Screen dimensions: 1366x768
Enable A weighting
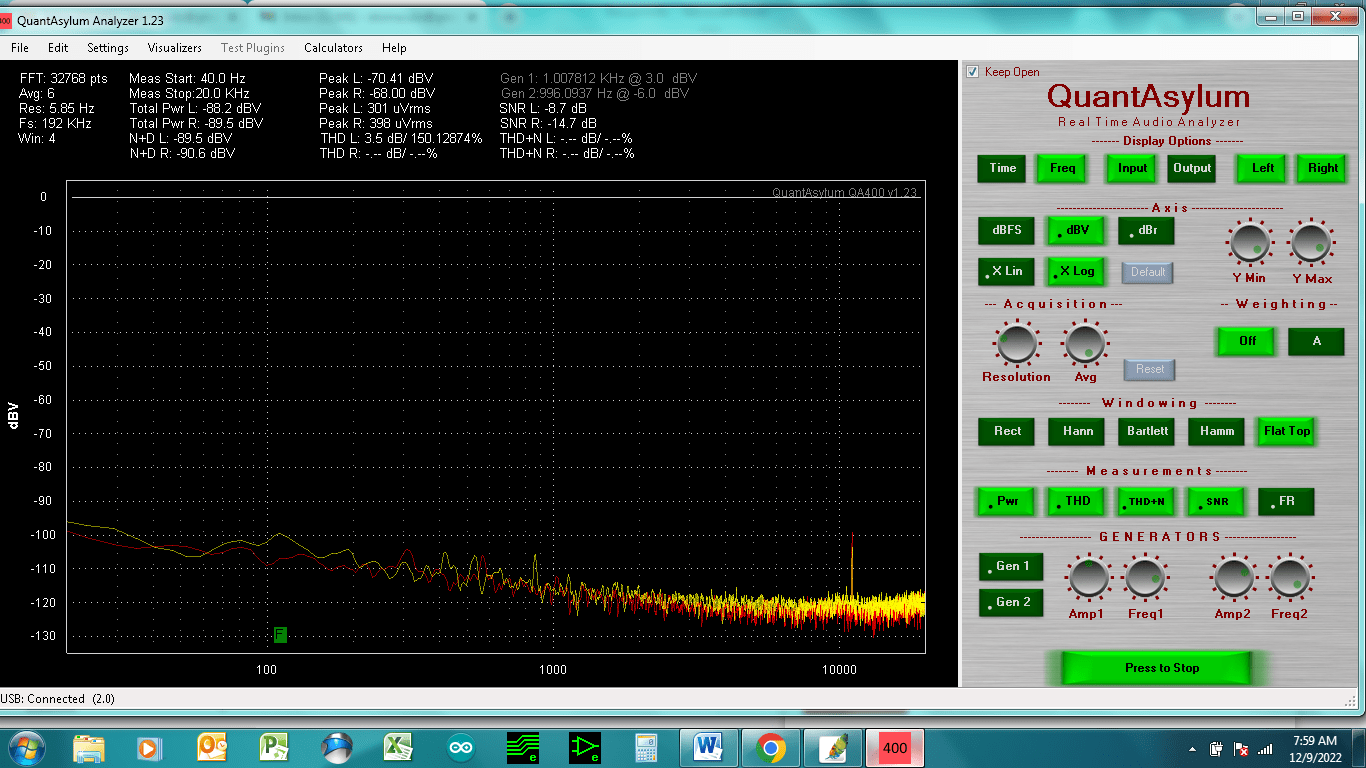click(x=1316, y=341)
